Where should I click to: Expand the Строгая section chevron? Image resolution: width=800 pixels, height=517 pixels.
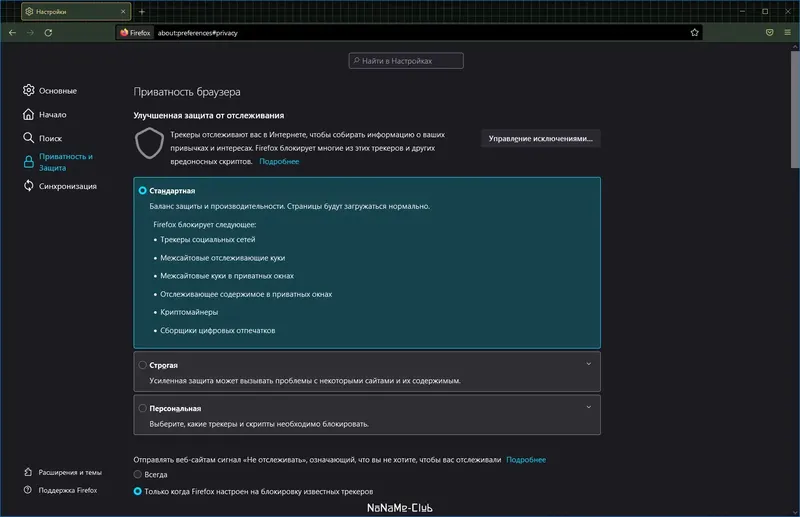[588, 364]
